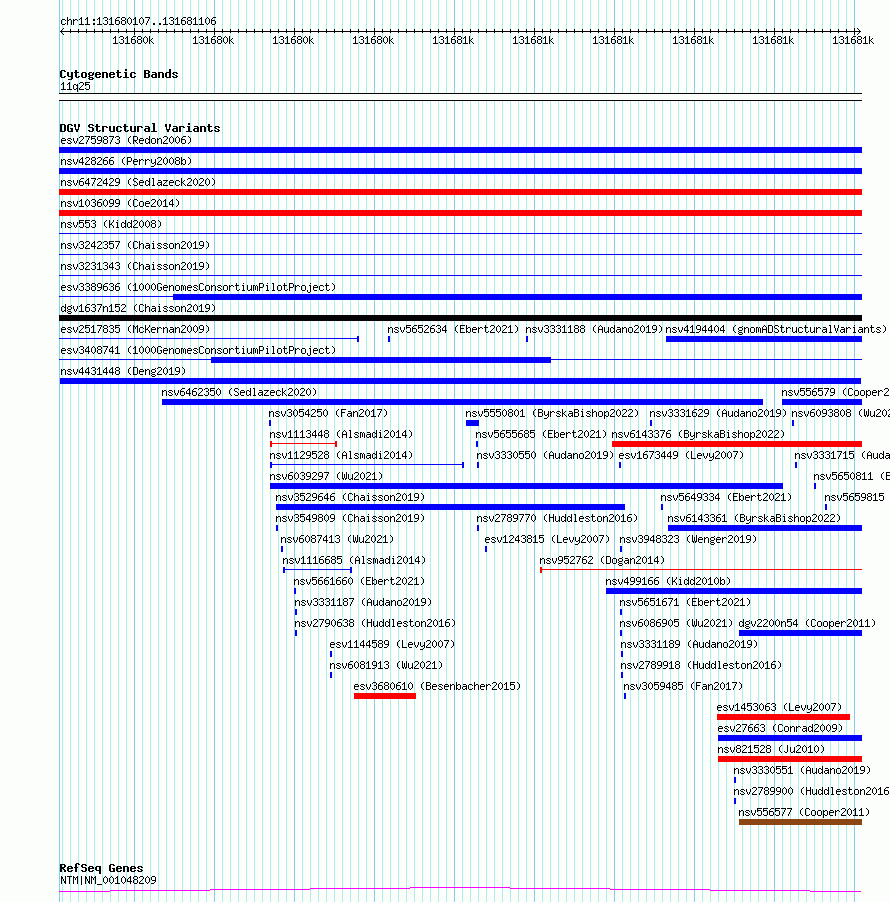Click nsv3549809 (Chaisson2019) label
The width and height of the screenshot is (890, 902).
pyautogui.click(x=350, y=518)
